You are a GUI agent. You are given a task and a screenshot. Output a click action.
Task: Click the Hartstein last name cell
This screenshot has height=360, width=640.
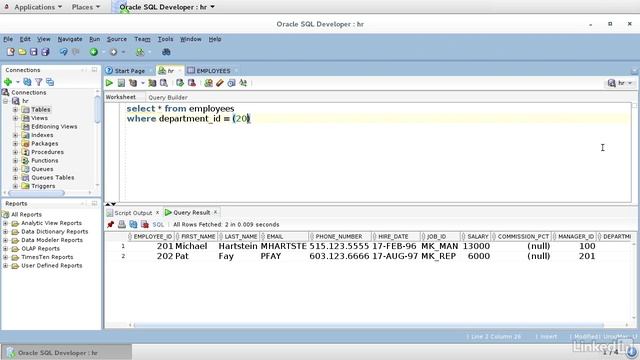[238, 246]
